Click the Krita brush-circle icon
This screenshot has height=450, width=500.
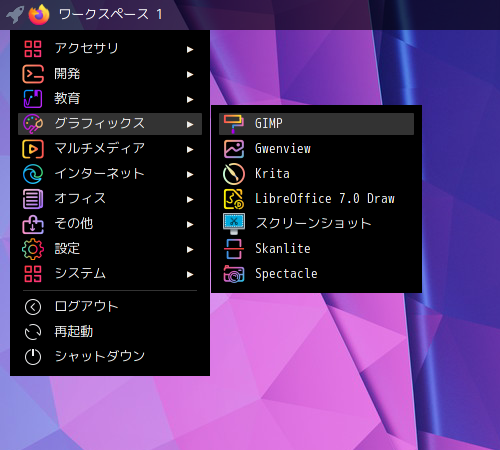tap(234, 174)
